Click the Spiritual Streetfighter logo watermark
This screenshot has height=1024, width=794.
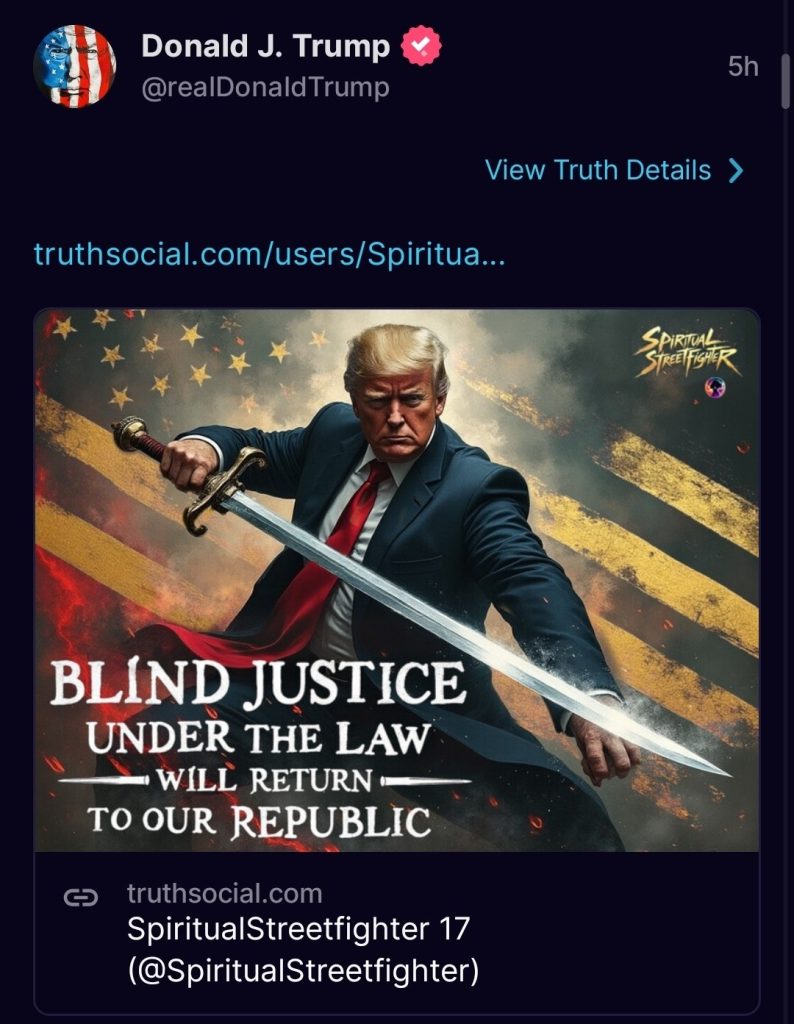pos(687,353)
